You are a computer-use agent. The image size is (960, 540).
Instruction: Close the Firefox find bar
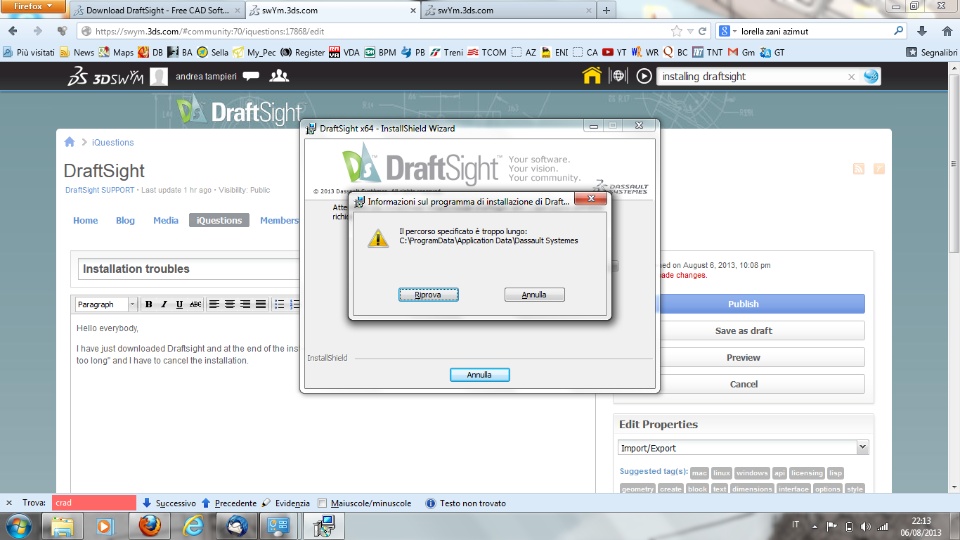click(x=9, y=503)
